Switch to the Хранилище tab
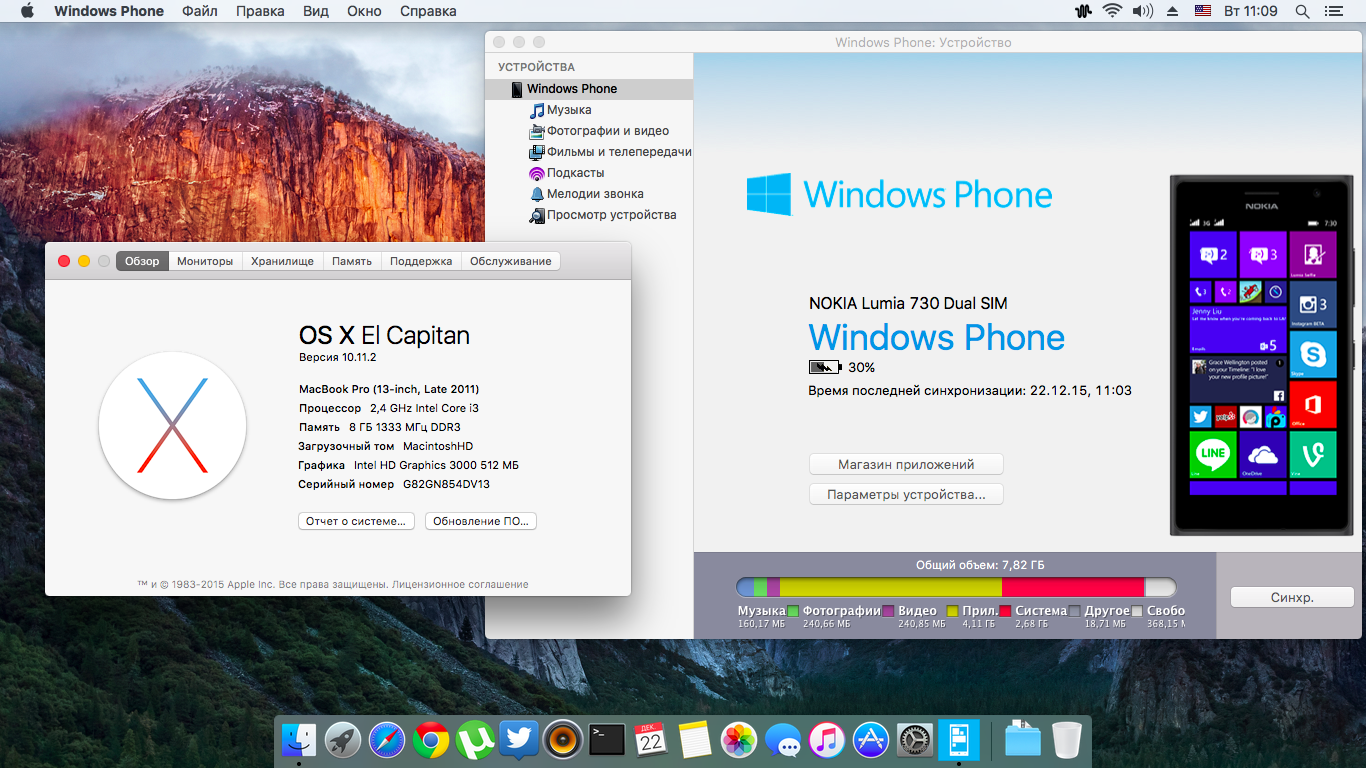 click(282, 261)
